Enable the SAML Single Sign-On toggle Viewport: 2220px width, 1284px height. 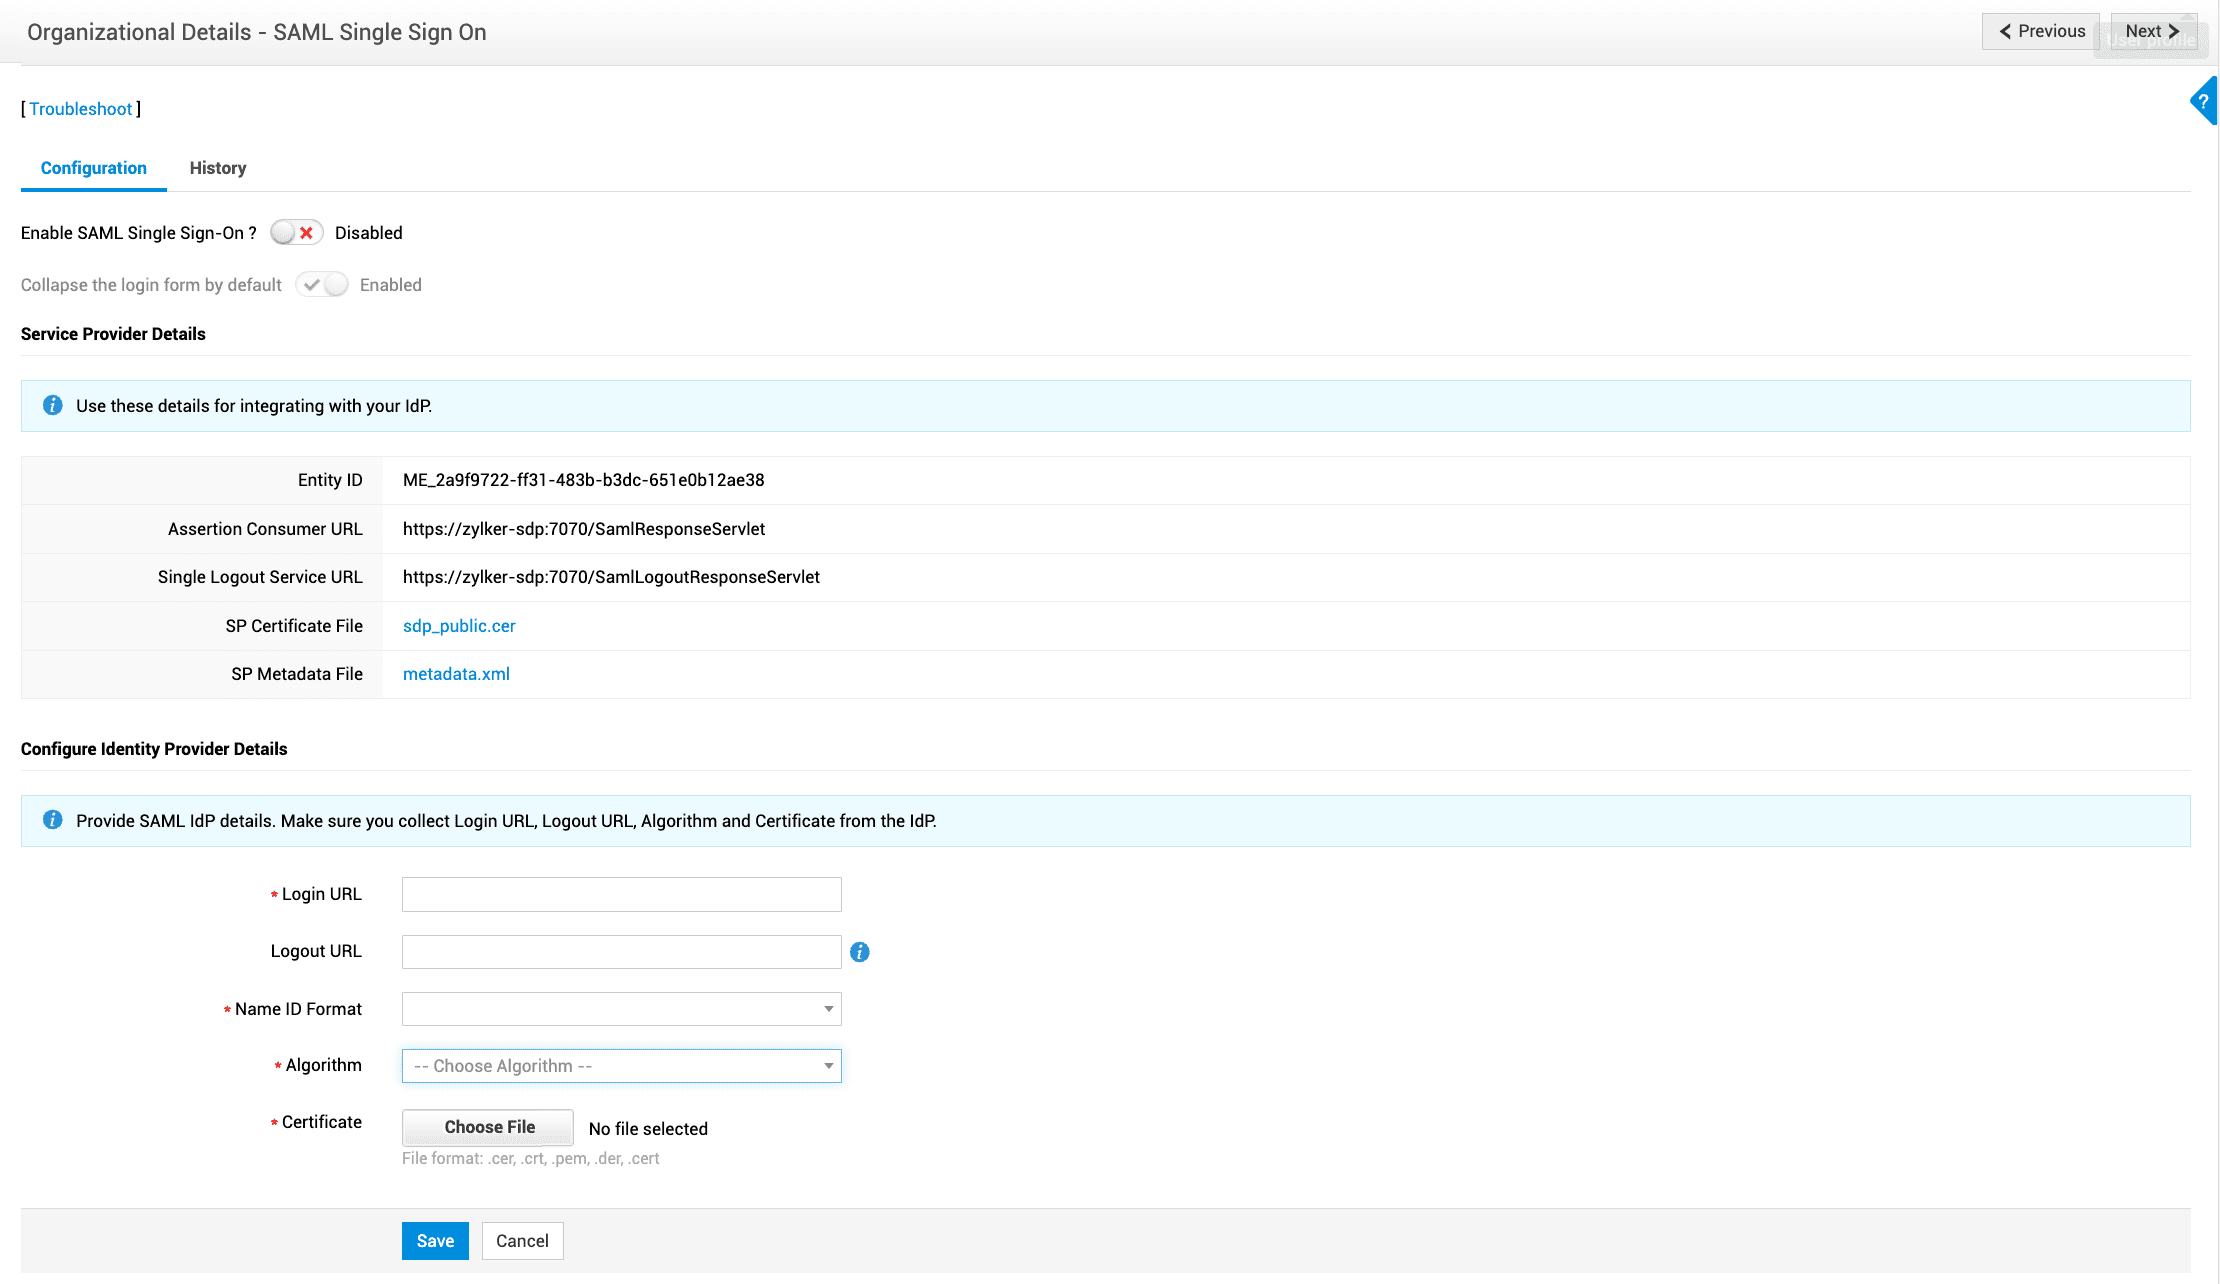[x=296, y=233]
